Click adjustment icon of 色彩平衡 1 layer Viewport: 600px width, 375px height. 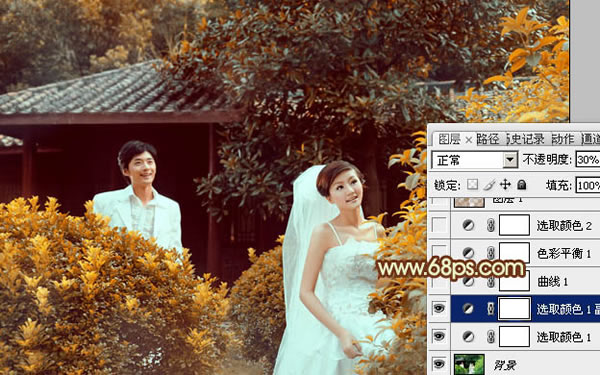tap(468, 253)
